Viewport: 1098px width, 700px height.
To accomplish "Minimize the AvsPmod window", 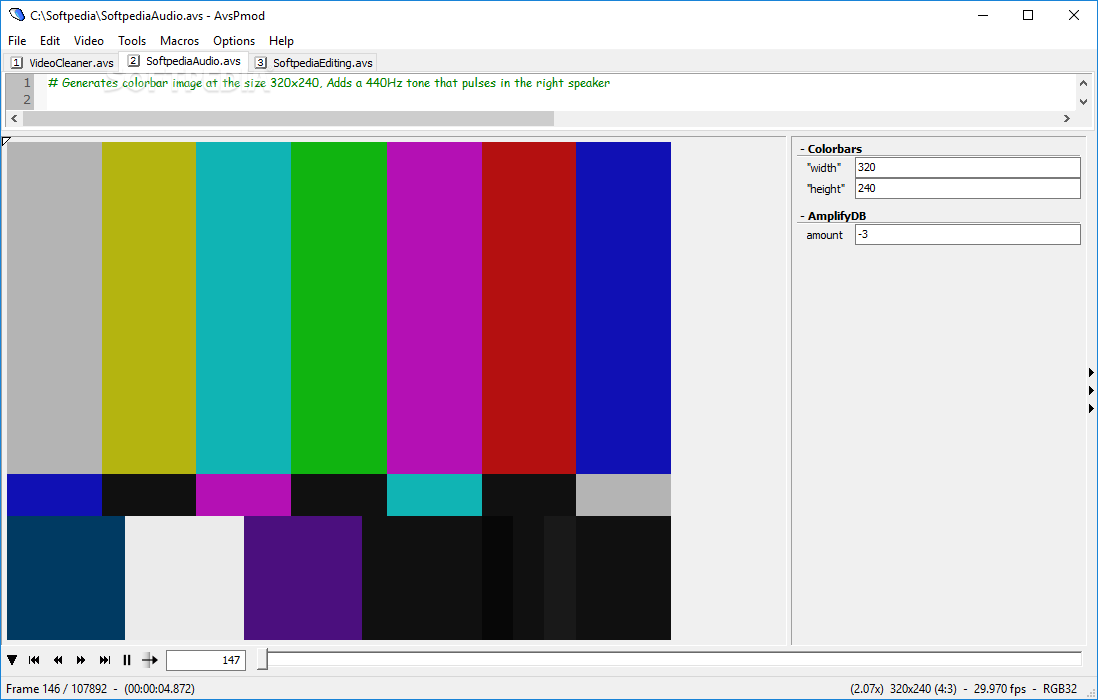I will click(x=983, y=15).
